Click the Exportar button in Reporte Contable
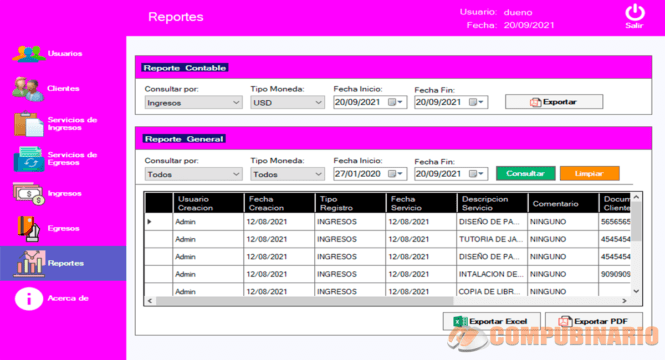Viewport: 665px width, 360px height. coord(554,102)
